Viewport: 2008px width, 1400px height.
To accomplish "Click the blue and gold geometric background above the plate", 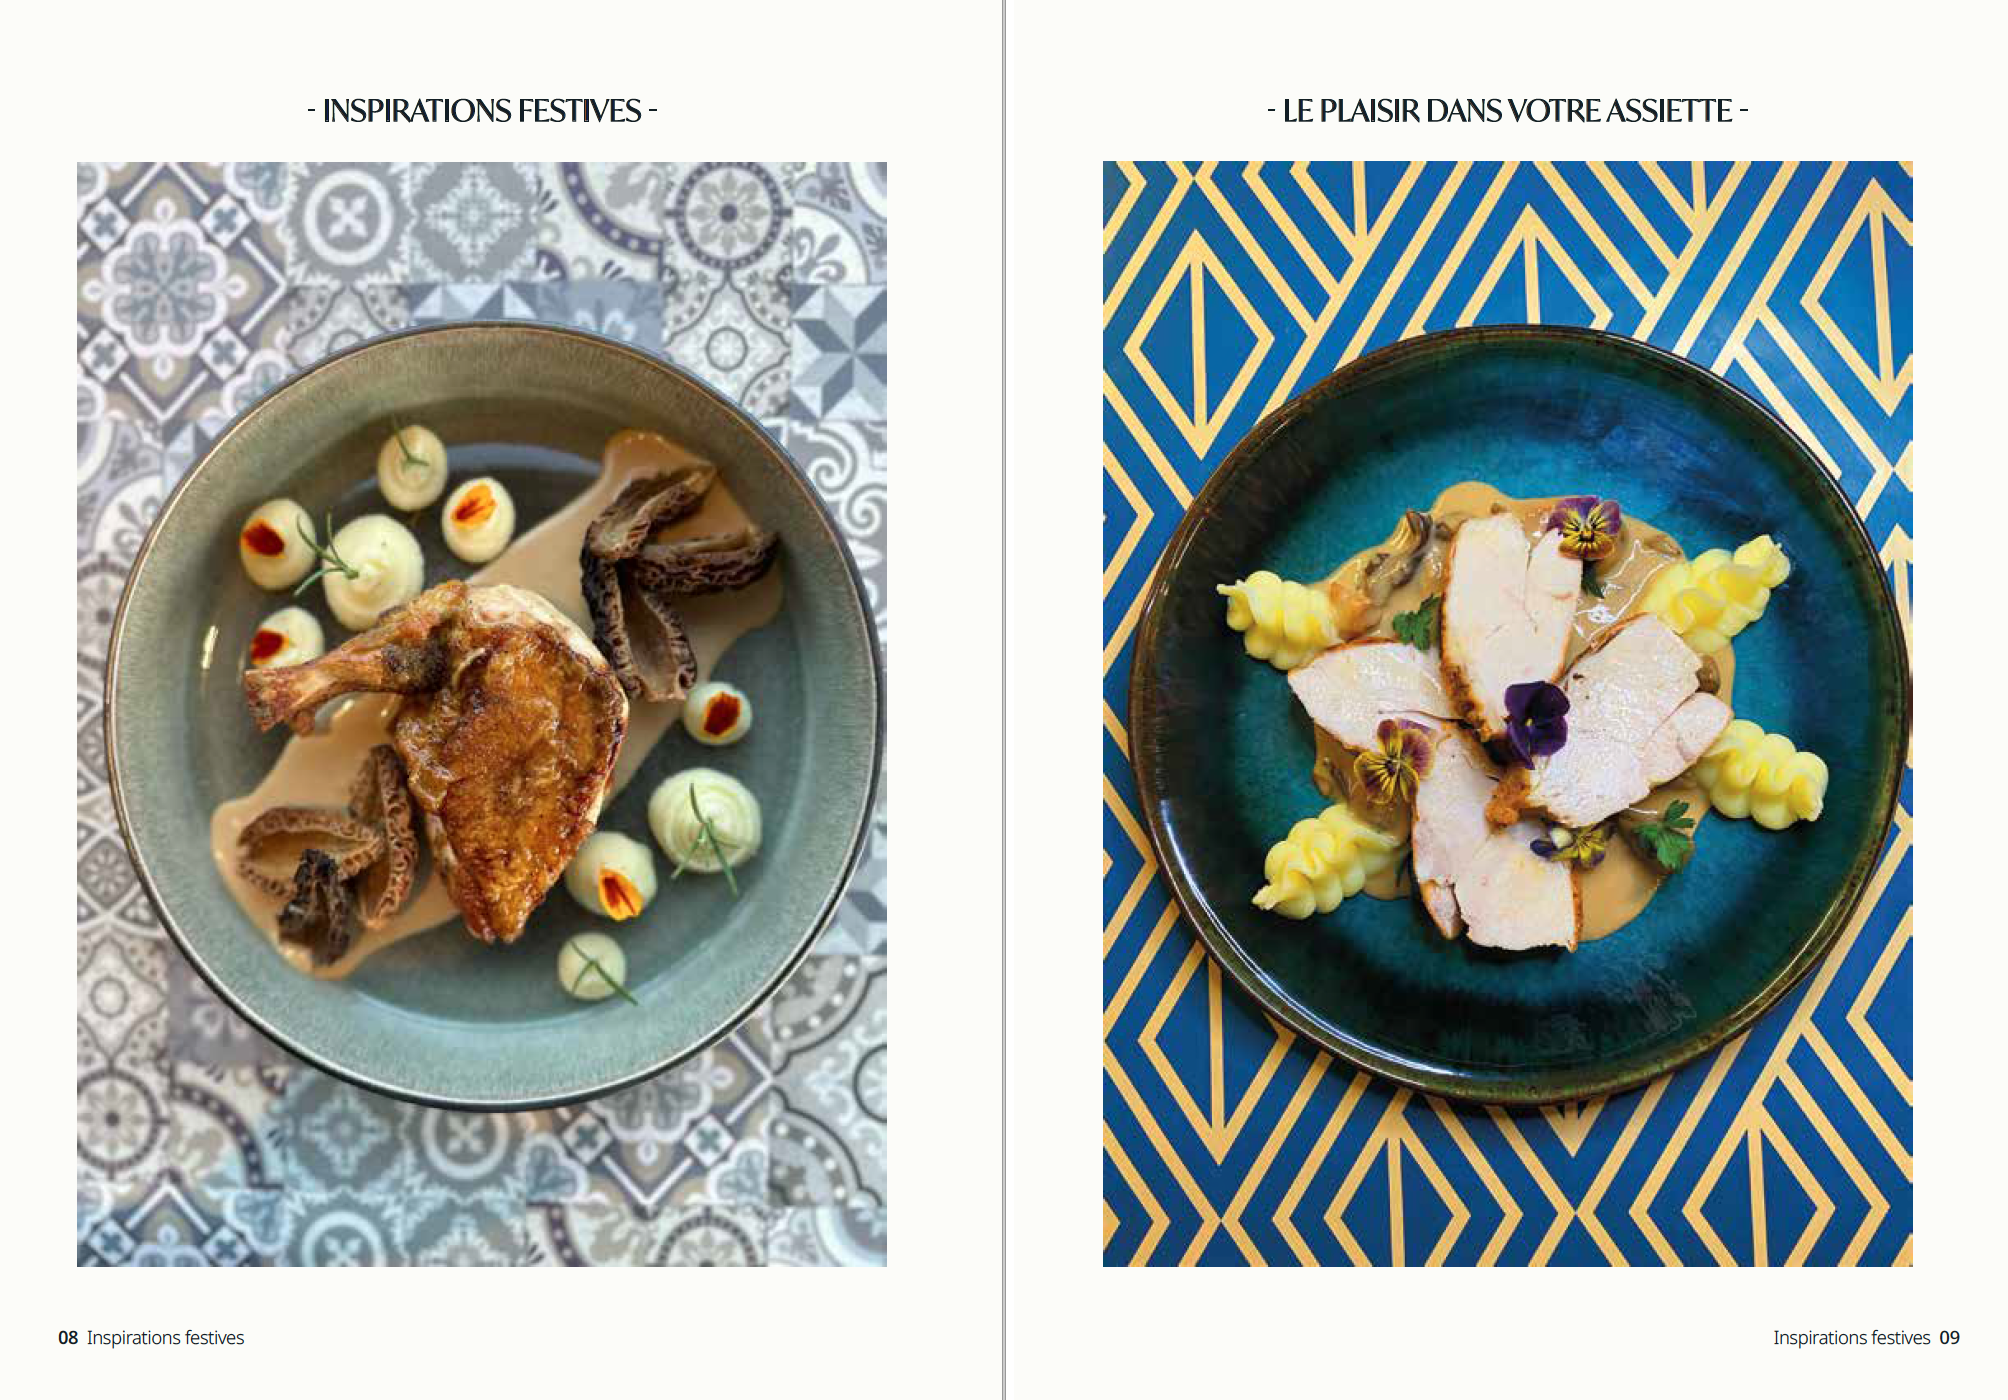I will pyautogui.click(x=1507, y=240).
